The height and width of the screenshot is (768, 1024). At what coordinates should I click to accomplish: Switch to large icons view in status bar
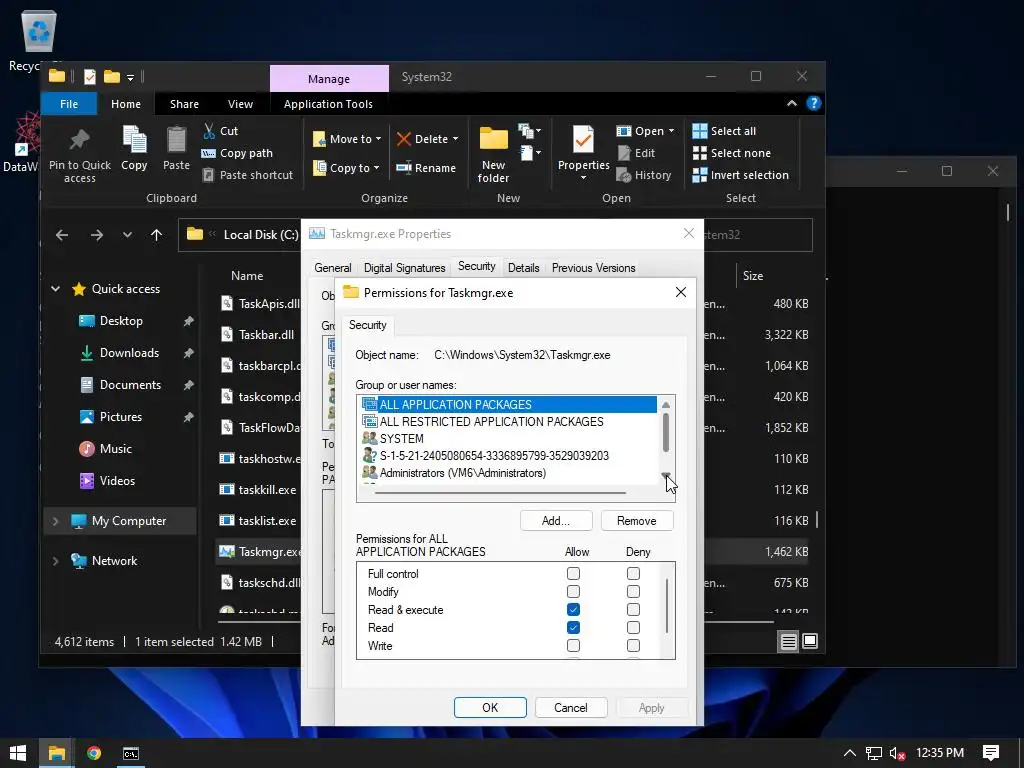pyautogui.click(x=810, y=641)
